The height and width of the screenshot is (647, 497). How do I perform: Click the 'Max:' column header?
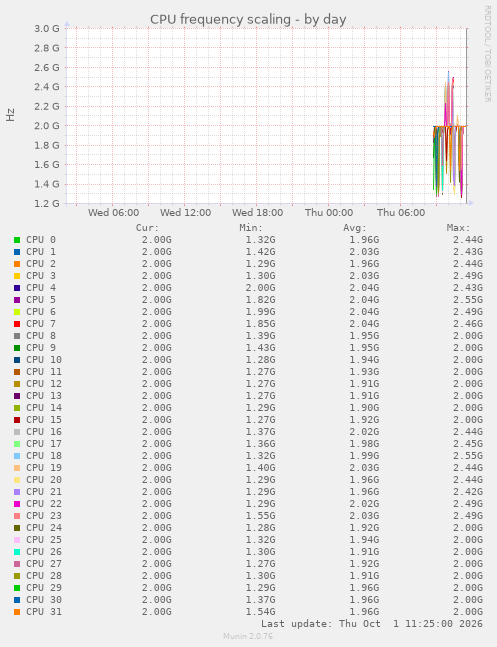pos(458,228)
